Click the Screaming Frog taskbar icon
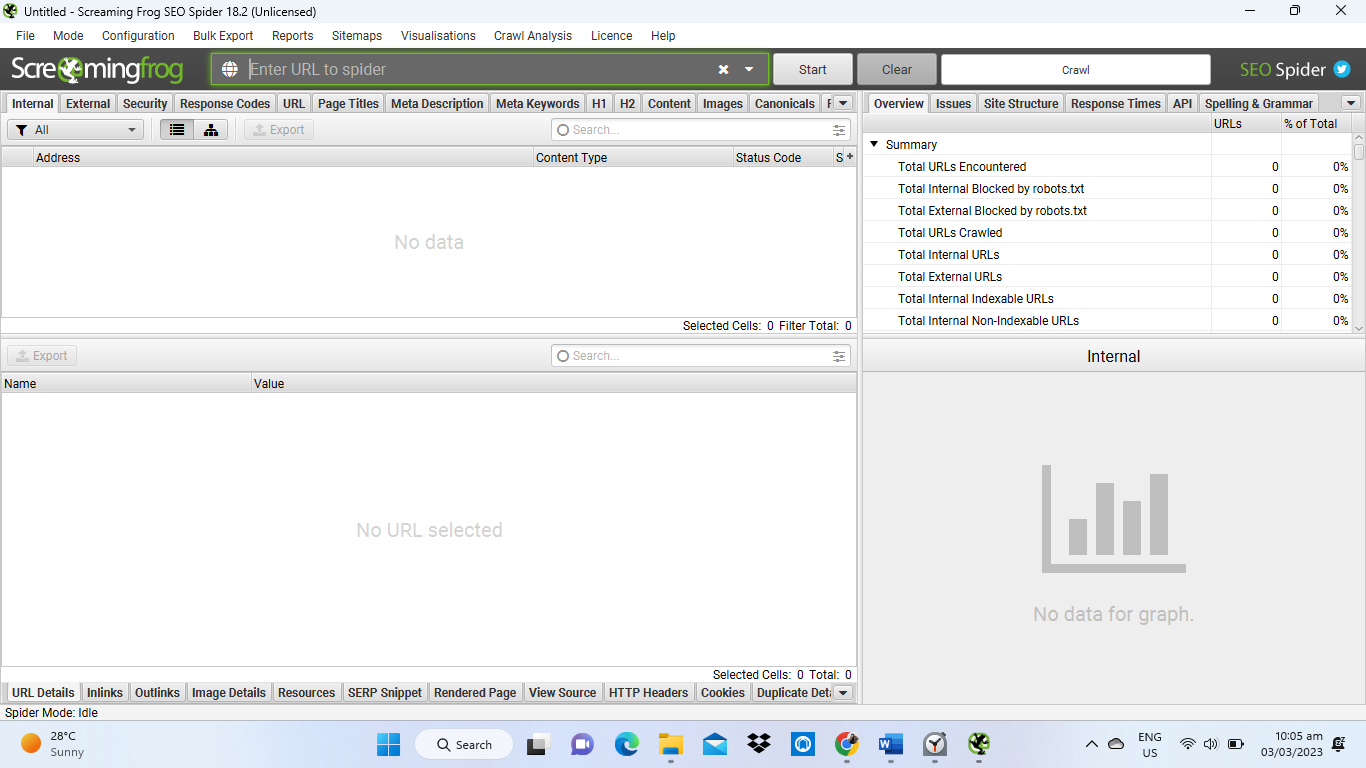This screenshot has width=1366, height=768. coord(979,744)
